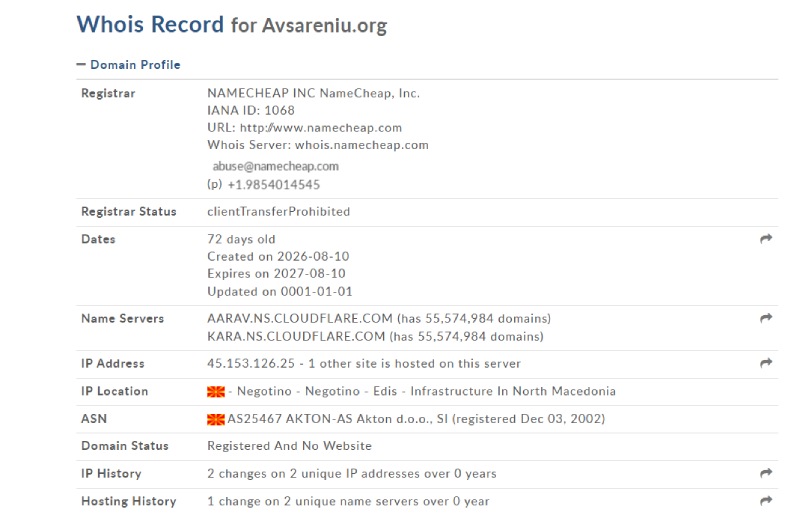Image resolution: width=800 pixels, height=524 pixels.
Task: Click the ASN row label
Action: [94, 418]
